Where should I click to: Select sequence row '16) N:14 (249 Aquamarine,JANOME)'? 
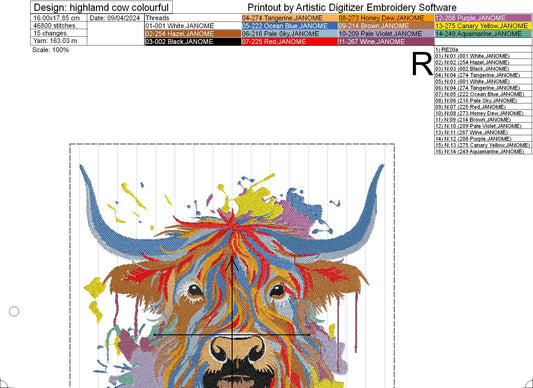(x=483, y=151)
